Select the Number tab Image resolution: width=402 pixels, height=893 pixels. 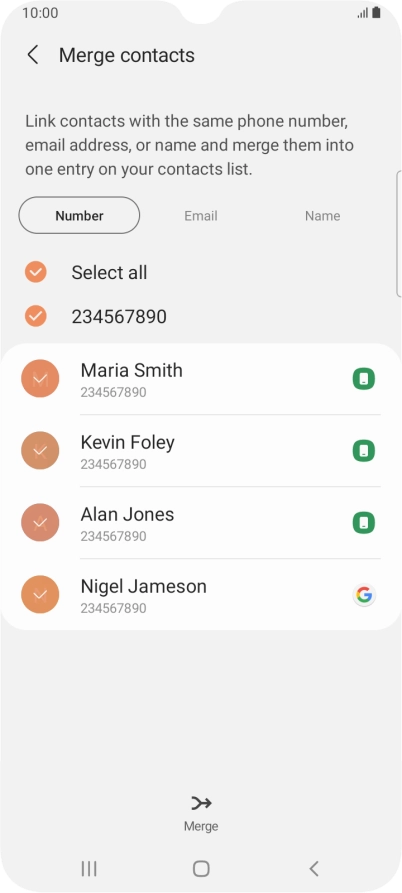pyautogui.click(x=79, y=215)
